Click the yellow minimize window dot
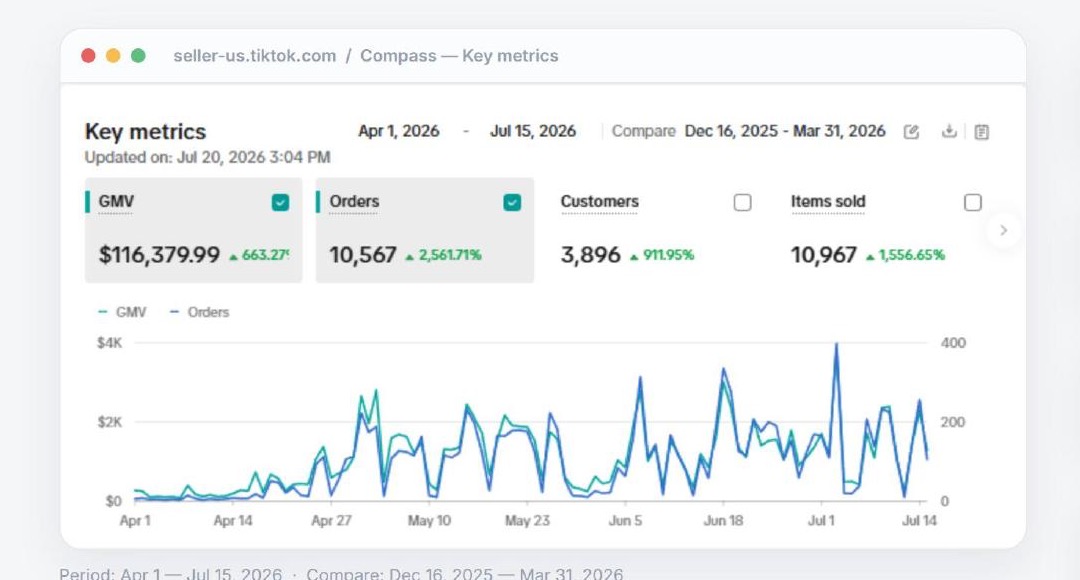The height and width of the screenshot is (580, 1080). [113, 56]
